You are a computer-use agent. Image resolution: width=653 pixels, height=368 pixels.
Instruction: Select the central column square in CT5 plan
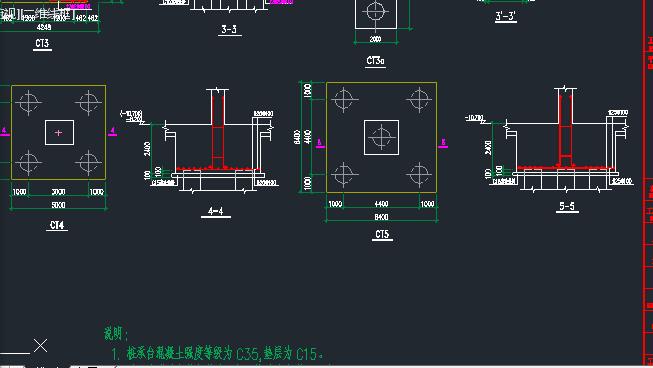click(381, 137)
